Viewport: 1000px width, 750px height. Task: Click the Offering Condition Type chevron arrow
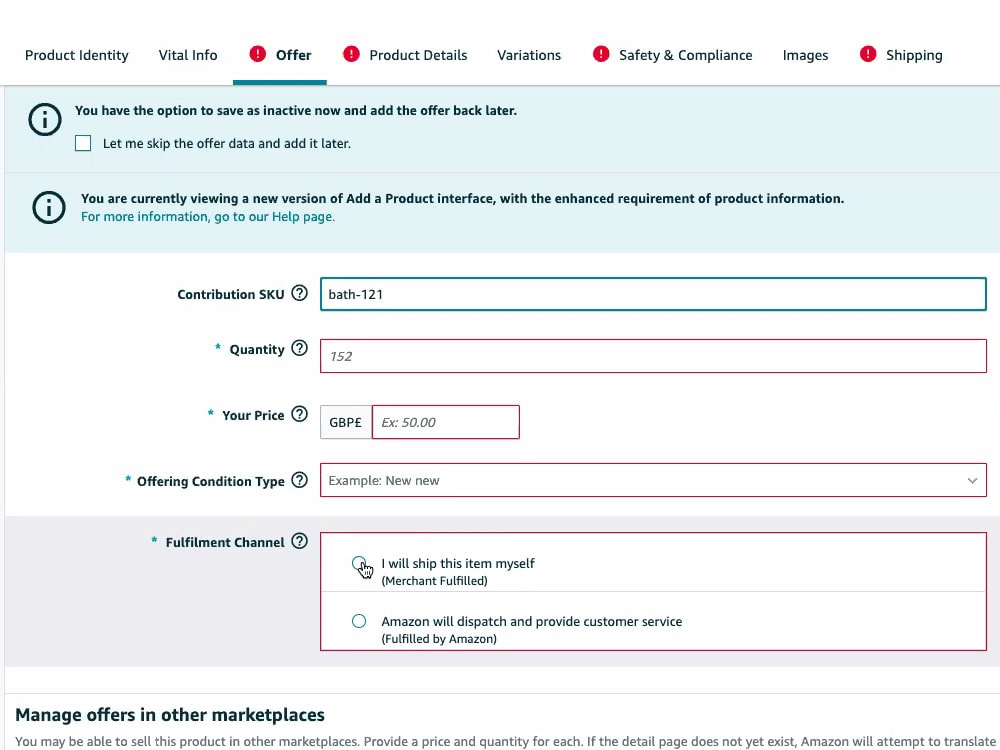(972, 481)
